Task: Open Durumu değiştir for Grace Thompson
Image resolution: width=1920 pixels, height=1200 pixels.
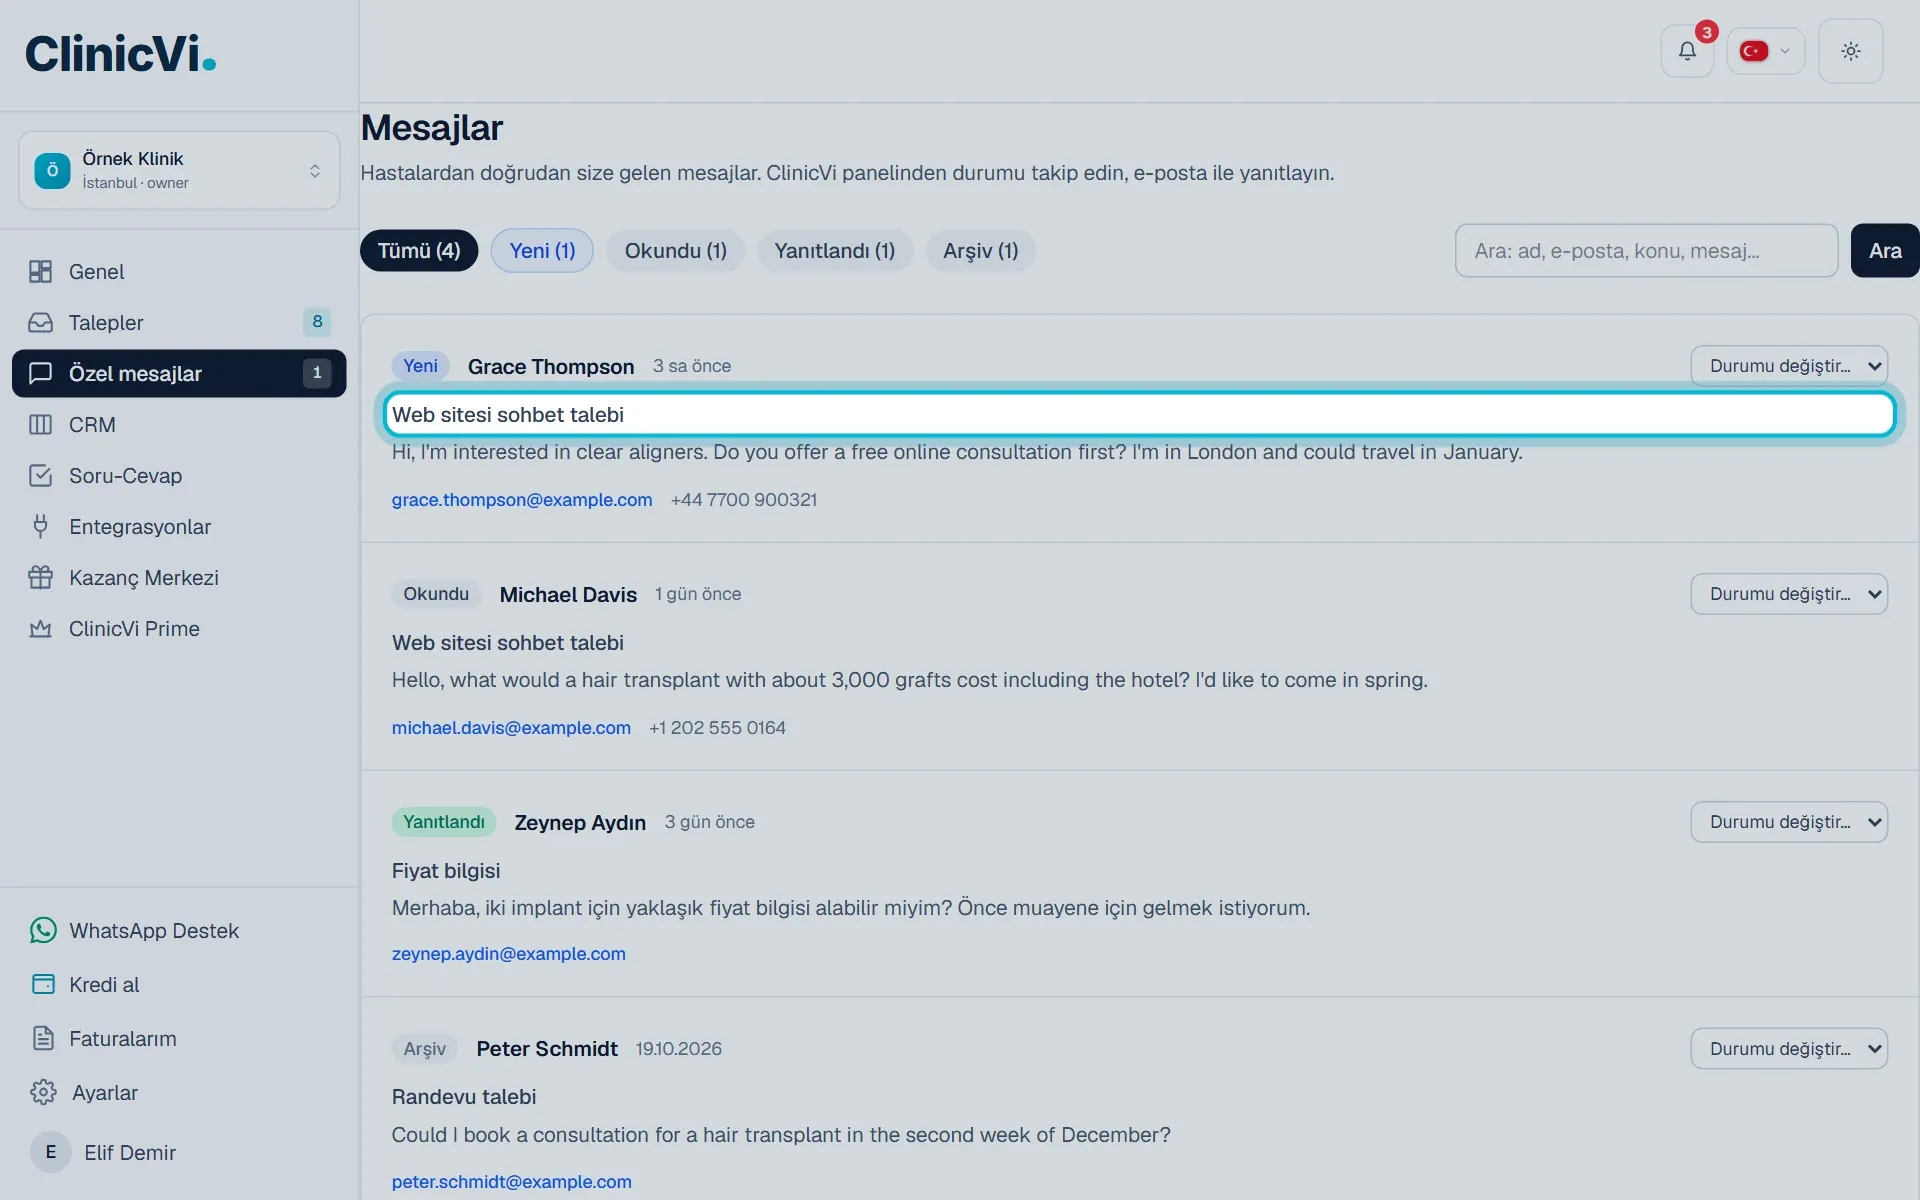Action: [1789, 366]
